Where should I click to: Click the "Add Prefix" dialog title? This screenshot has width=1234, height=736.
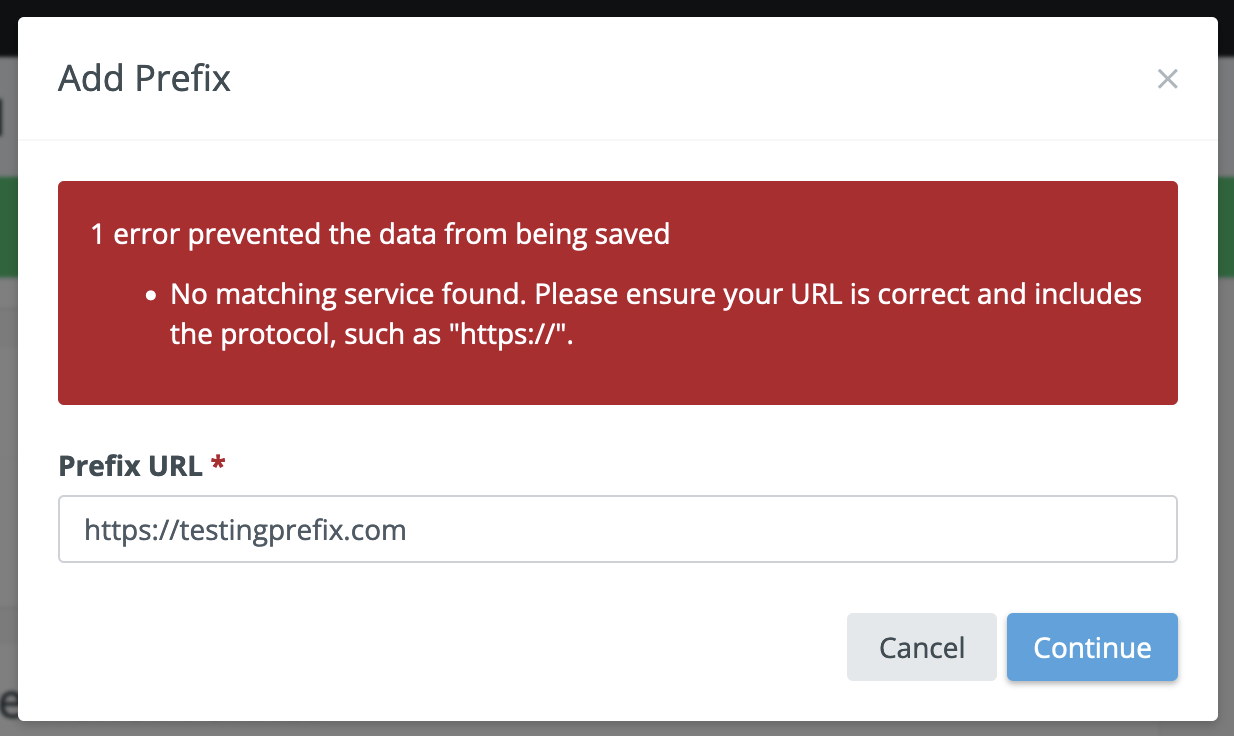(144, 78)
